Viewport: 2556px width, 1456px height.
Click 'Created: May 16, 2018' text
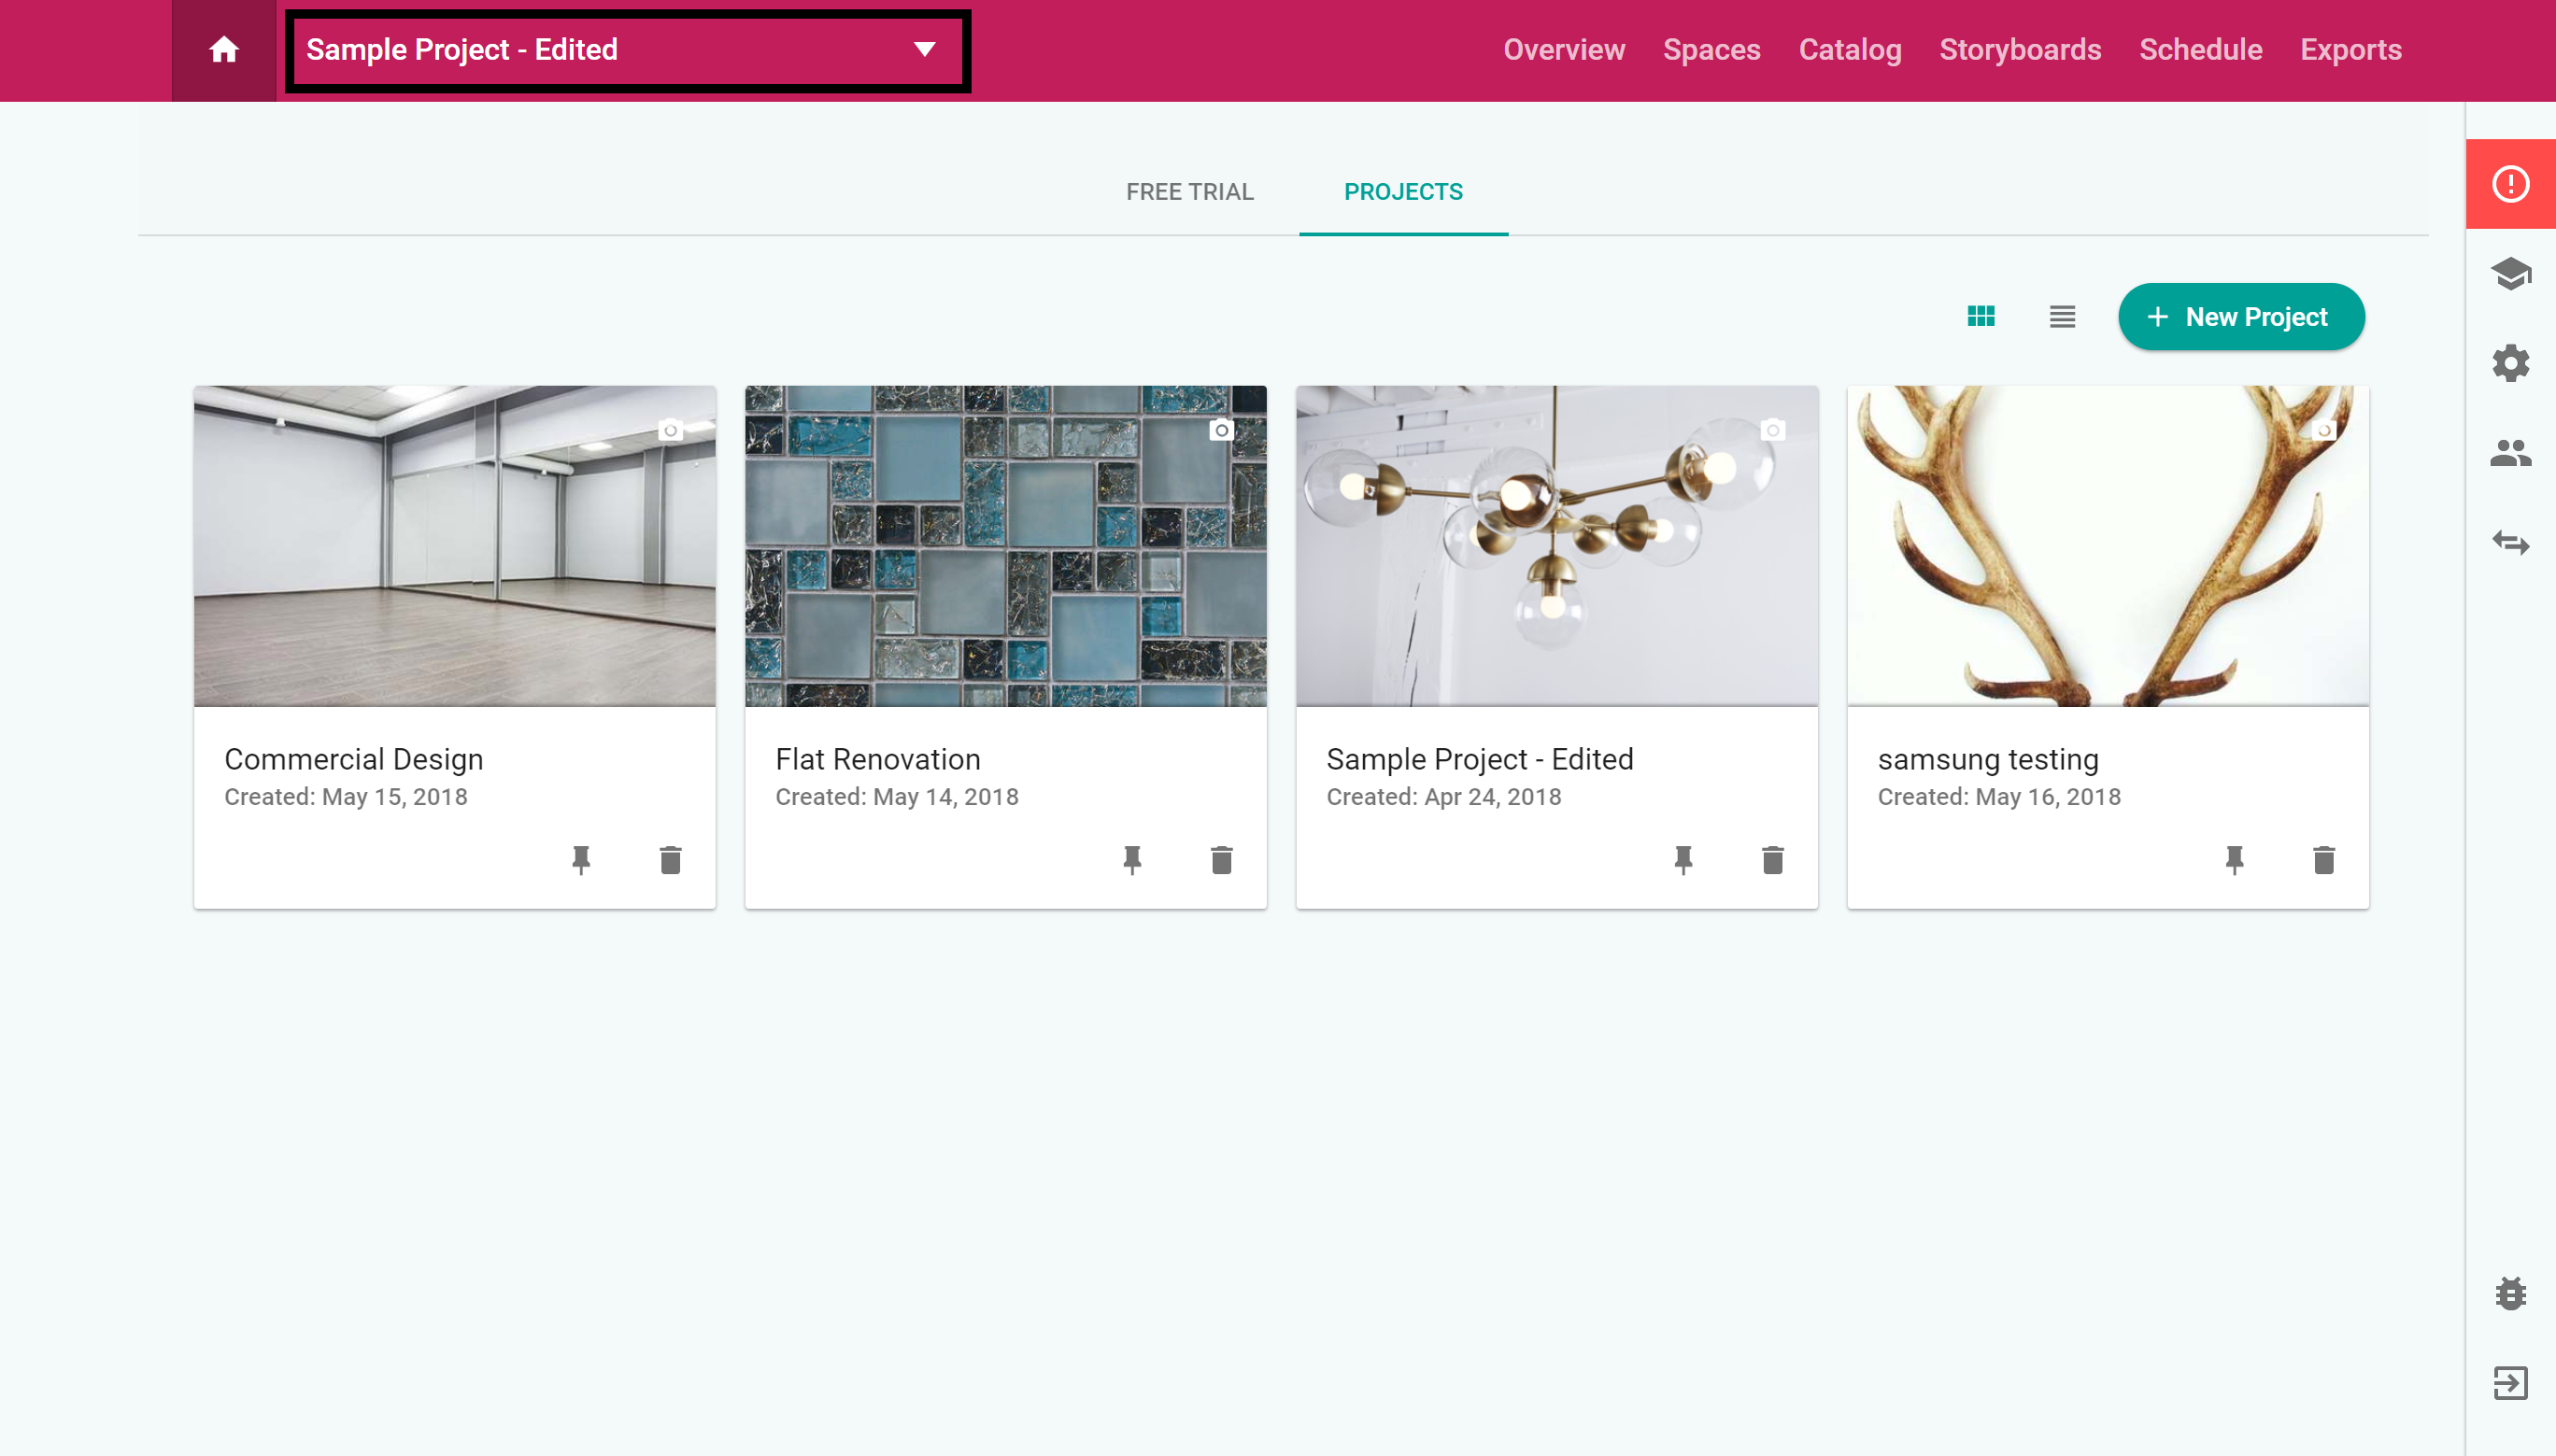click(x=1999, y=797)
